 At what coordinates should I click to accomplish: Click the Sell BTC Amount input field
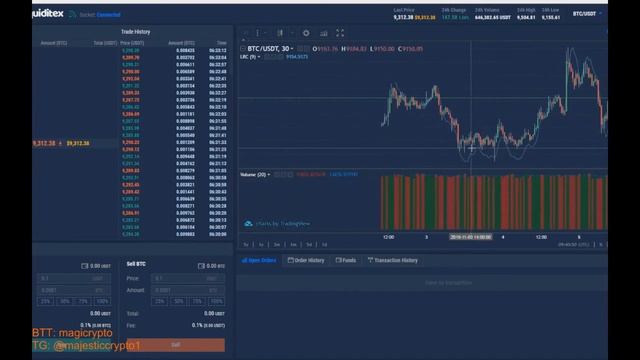[x=188, y=290]
